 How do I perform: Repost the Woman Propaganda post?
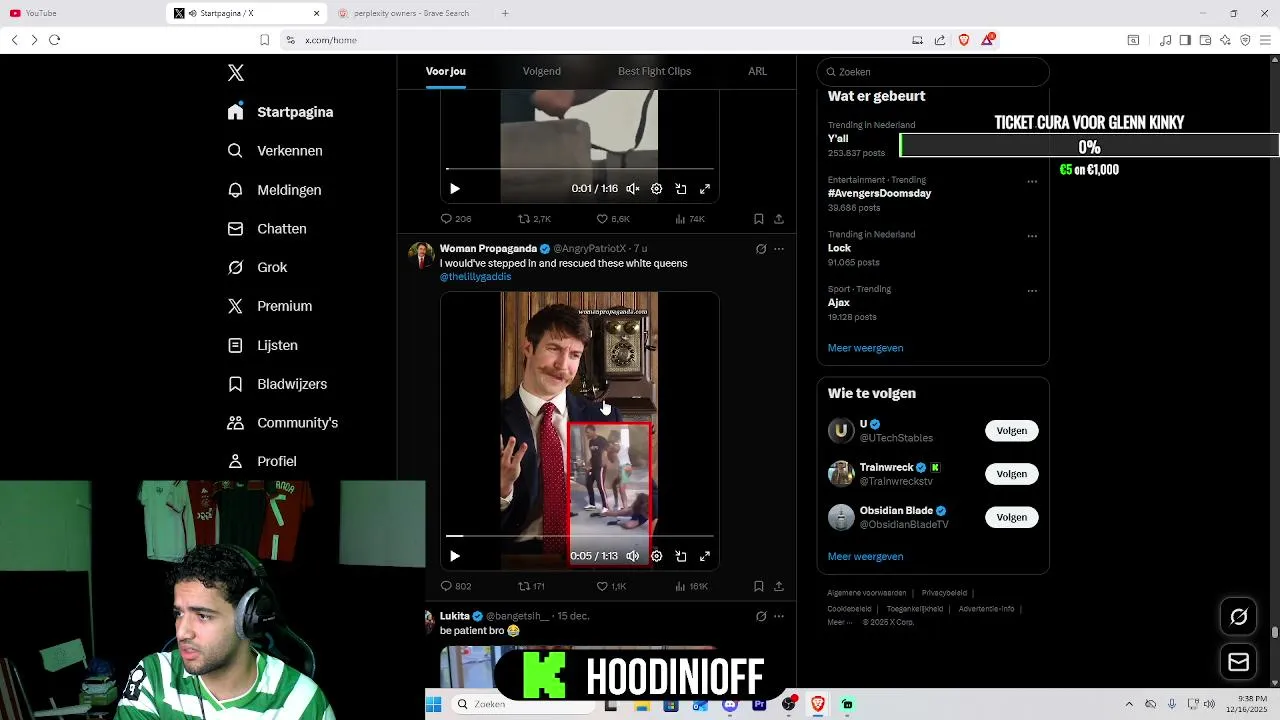(531, 586)
